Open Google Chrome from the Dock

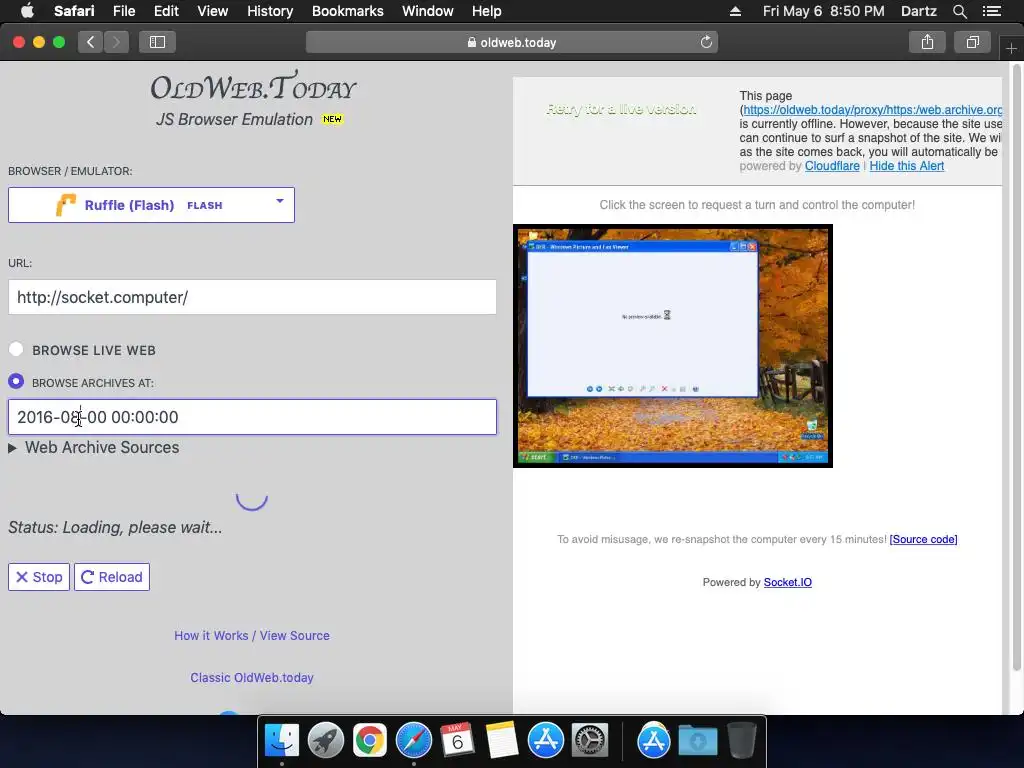coord(370,741)
